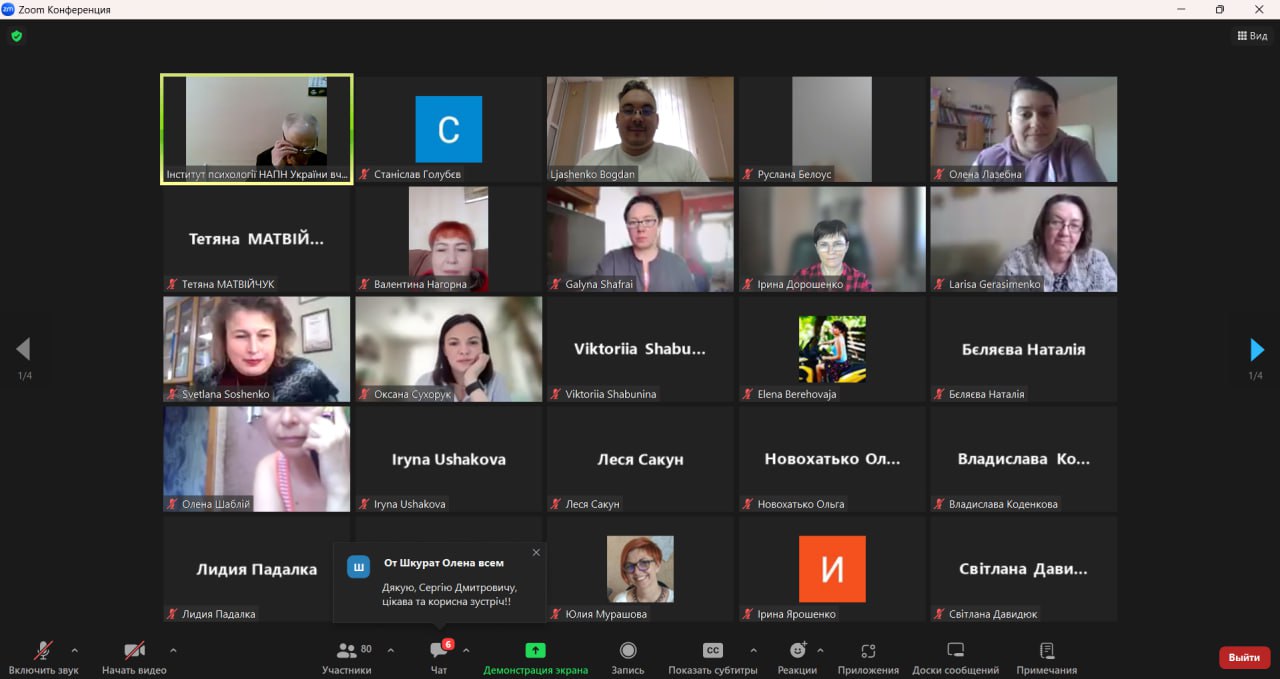
Task: Select Viktoriia Shabunina participant tile
Action: click(x=640, y=349)
